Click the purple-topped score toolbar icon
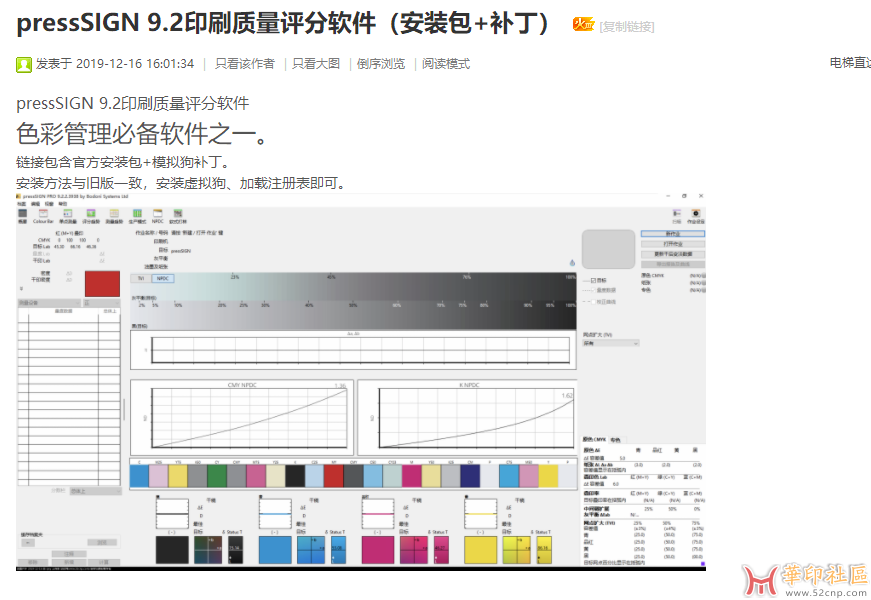The width and height of the screenshot is (871, 600). pos(91,216)
